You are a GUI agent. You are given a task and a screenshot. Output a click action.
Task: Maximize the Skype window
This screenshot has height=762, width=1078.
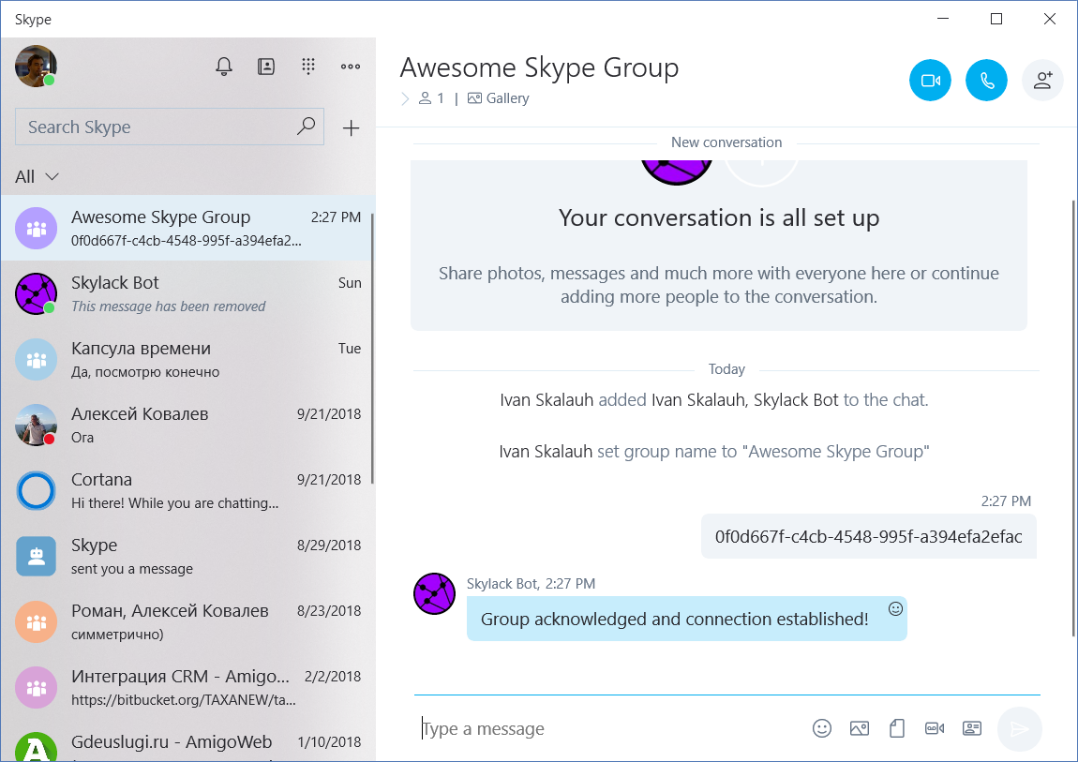coord(996,19)
